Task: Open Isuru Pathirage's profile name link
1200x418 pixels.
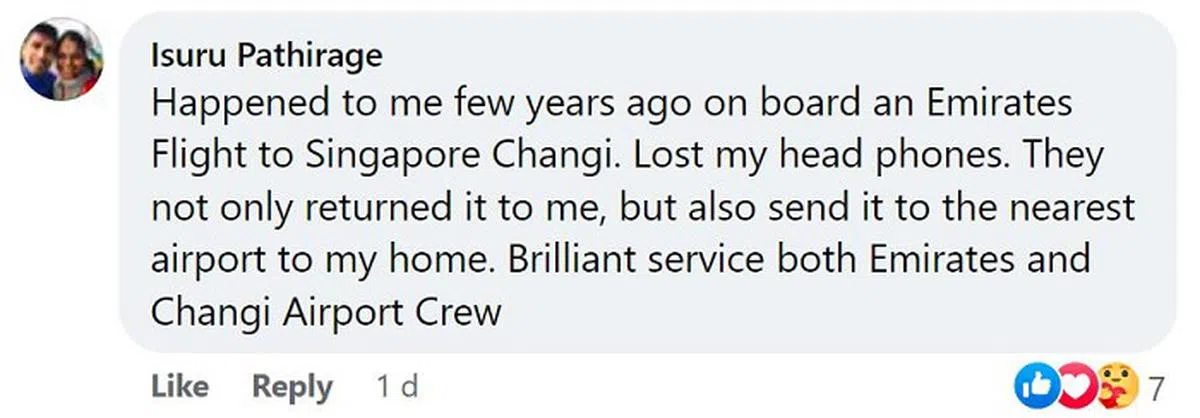Action: point(266,57)
